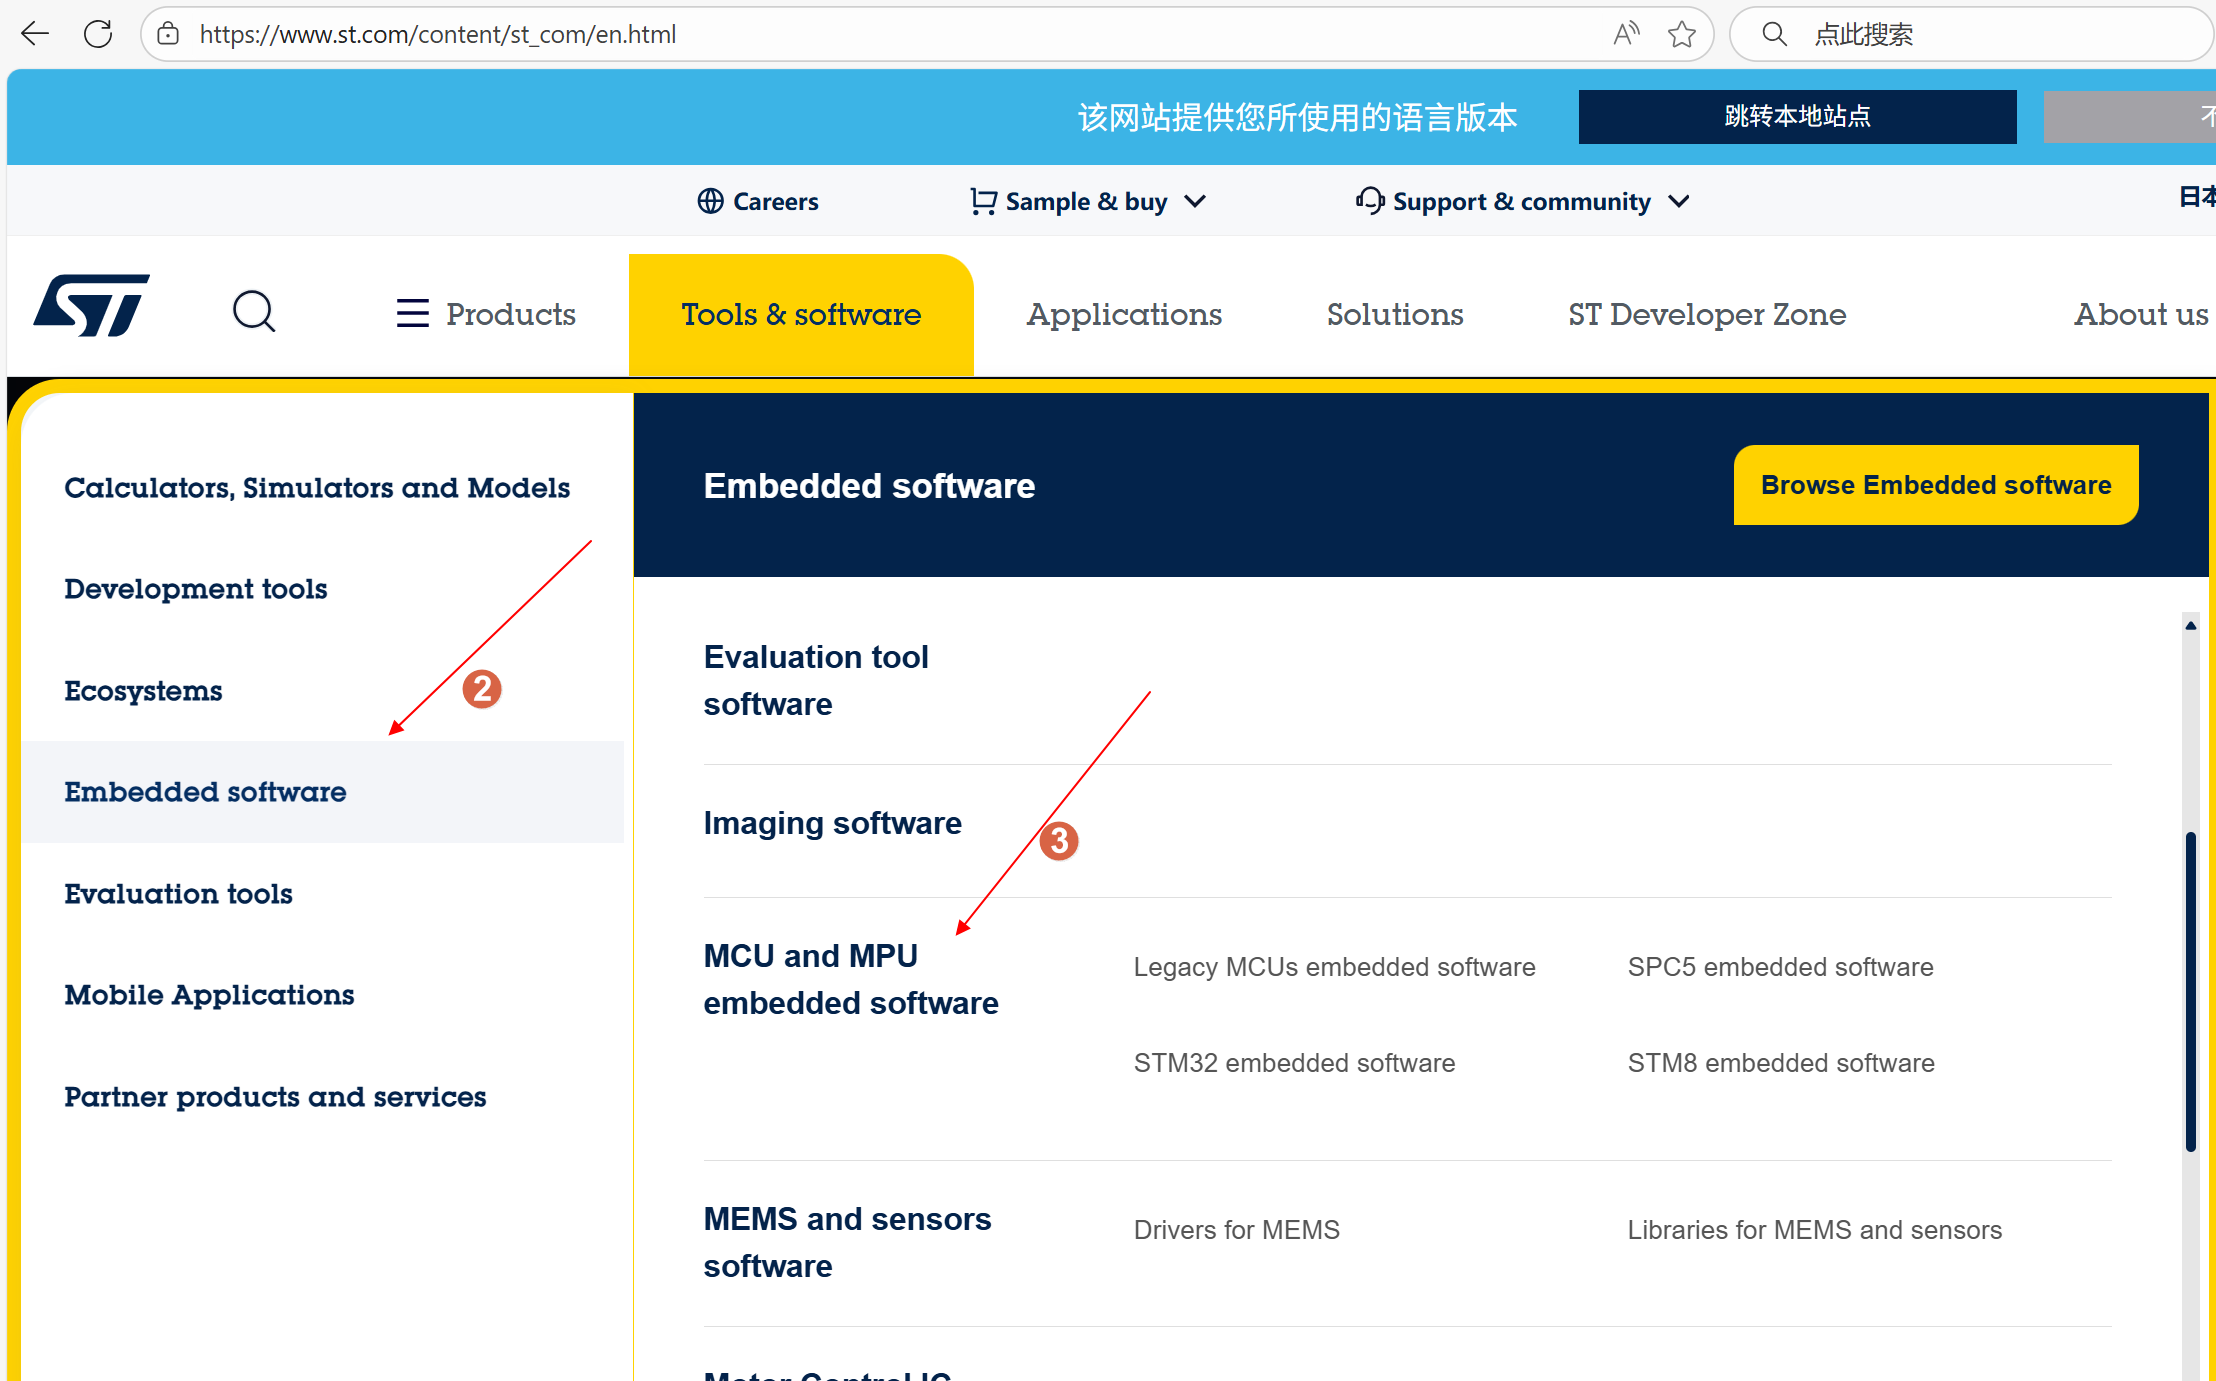The width and height of the screenshot is (2216, 1381).
Task: Click the globe icon beside Careers
Action: [710, 201]
